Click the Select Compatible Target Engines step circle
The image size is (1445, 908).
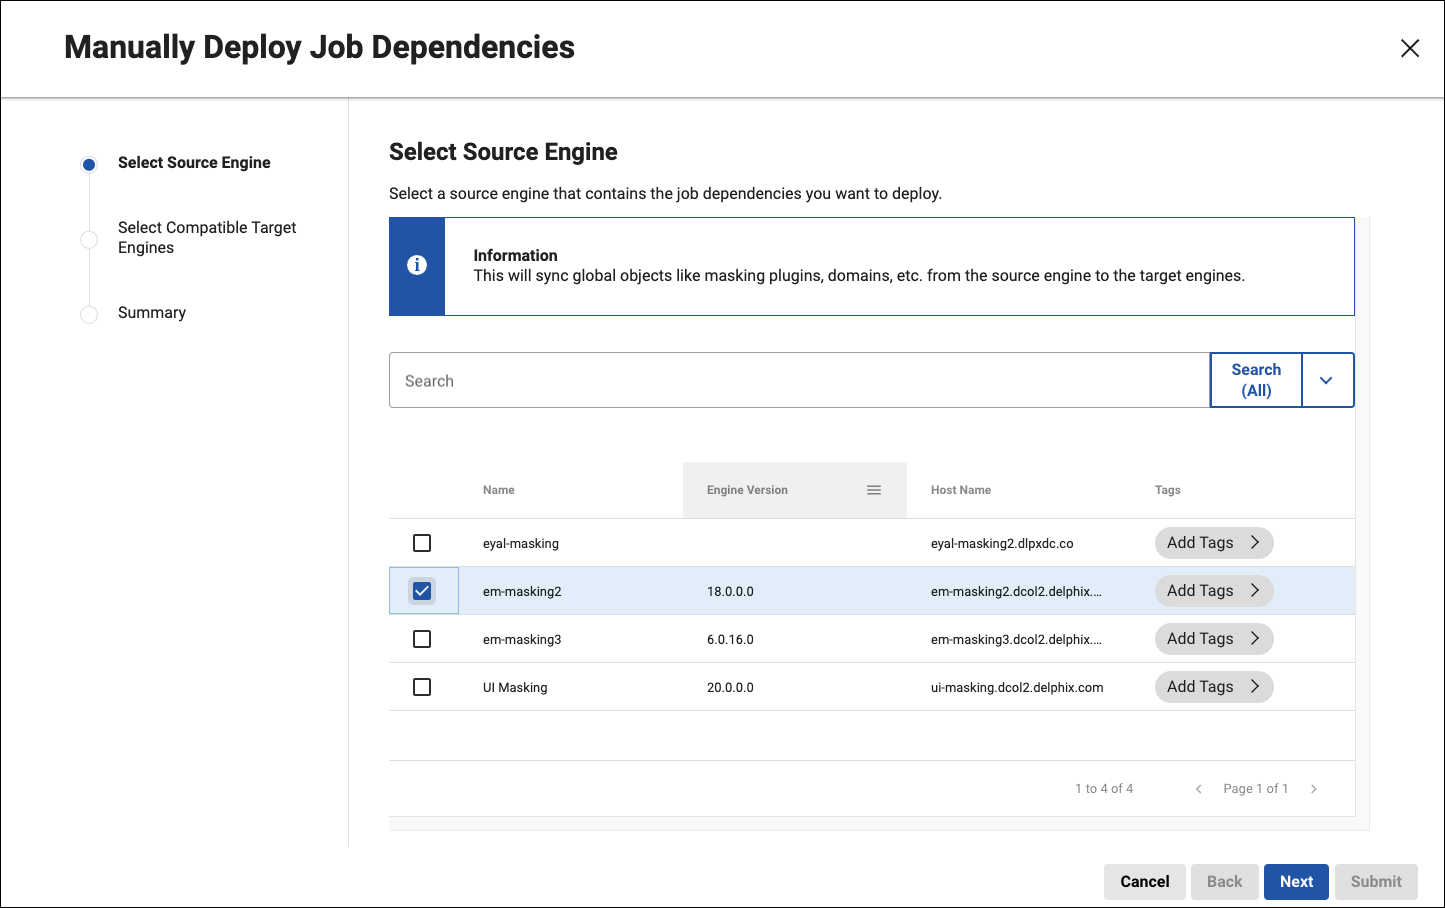pos(89,239)
